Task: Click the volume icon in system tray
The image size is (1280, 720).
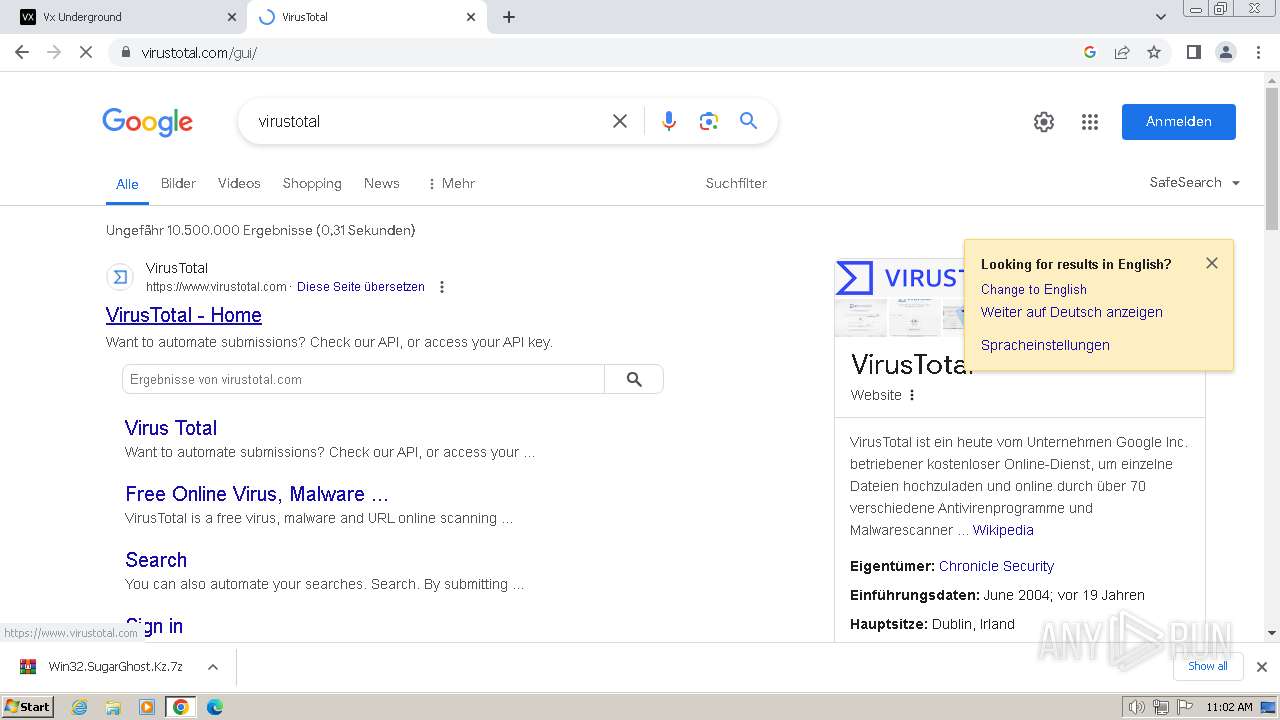Action: click(x=1136, y=707)
